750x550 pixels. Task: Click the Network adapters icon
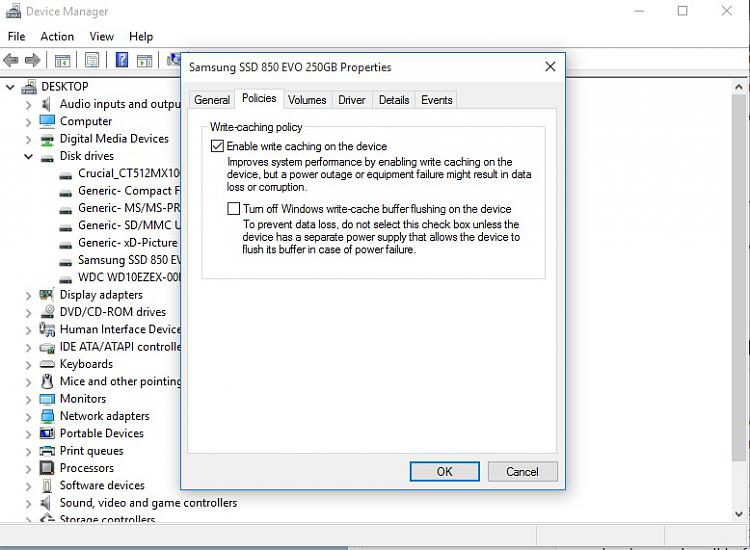(x=47, y=416)
